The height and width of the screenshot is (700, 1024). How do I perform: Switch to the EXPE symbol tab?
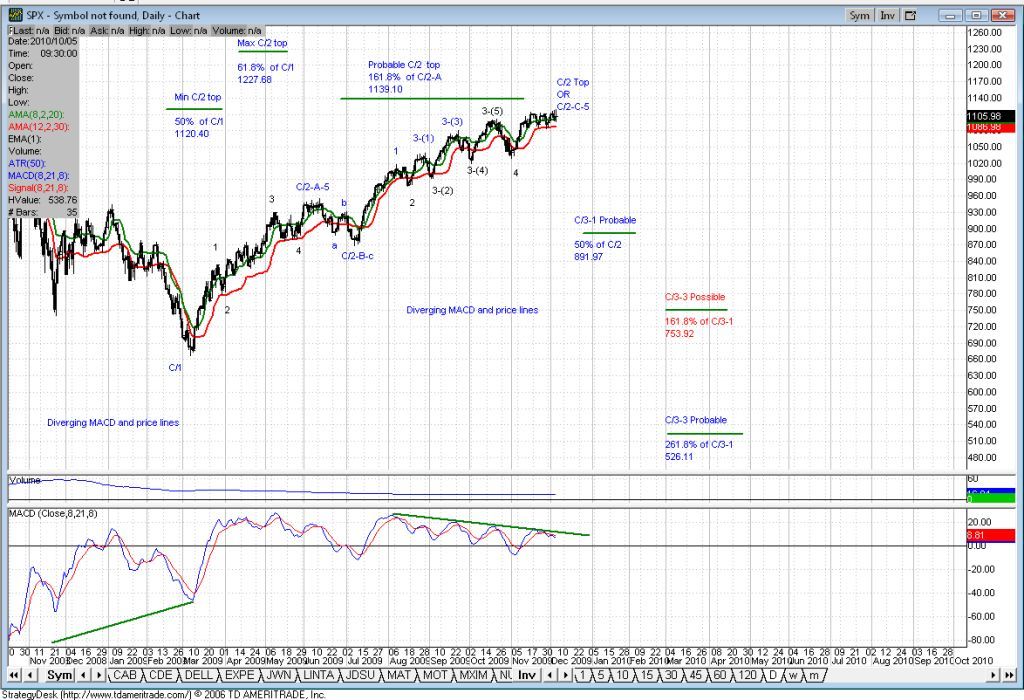240,675
